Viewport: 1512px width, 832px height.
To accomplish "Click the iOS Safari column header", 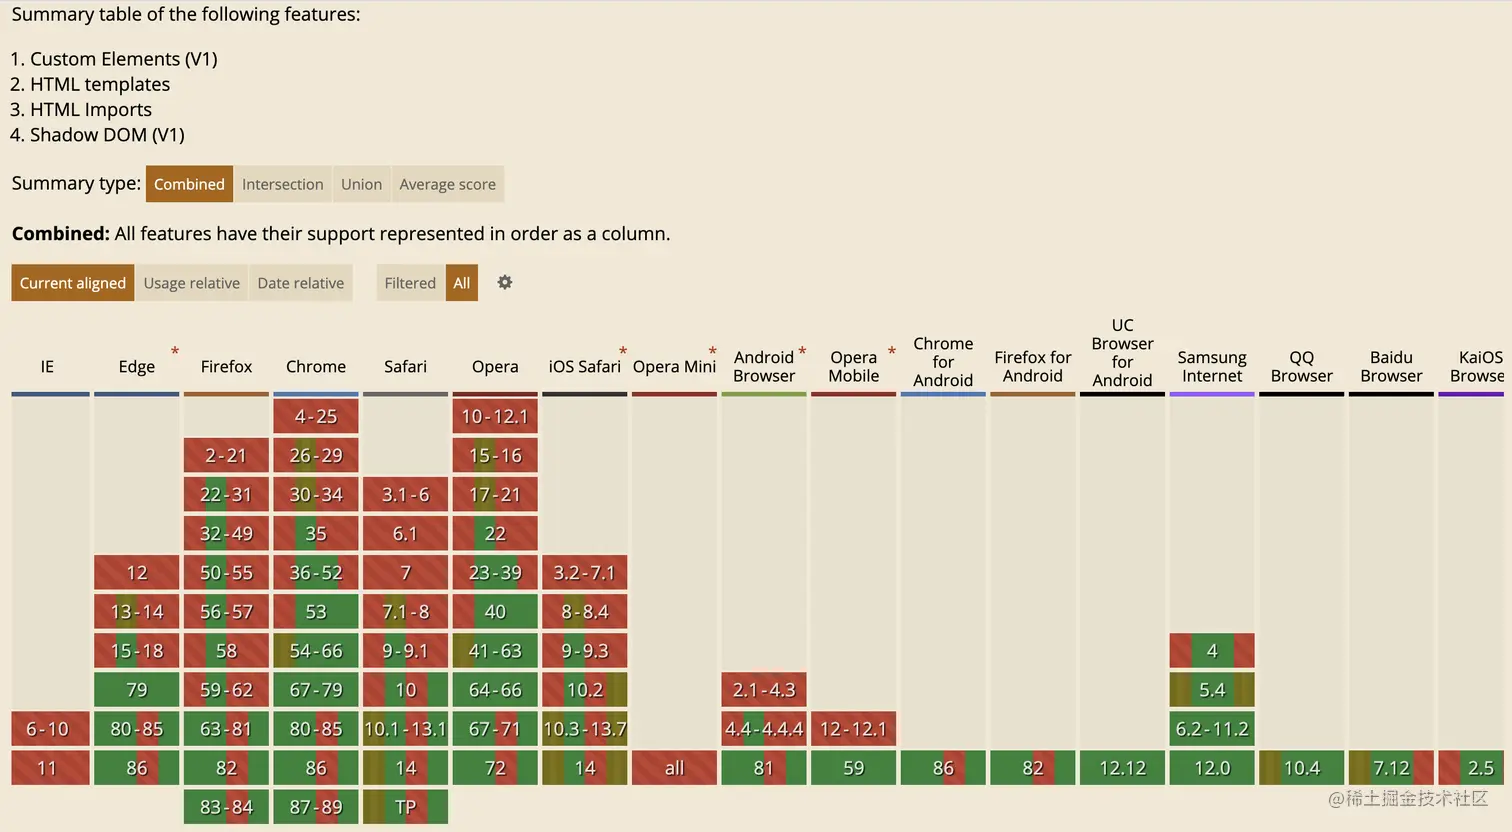I will (584, 366).
